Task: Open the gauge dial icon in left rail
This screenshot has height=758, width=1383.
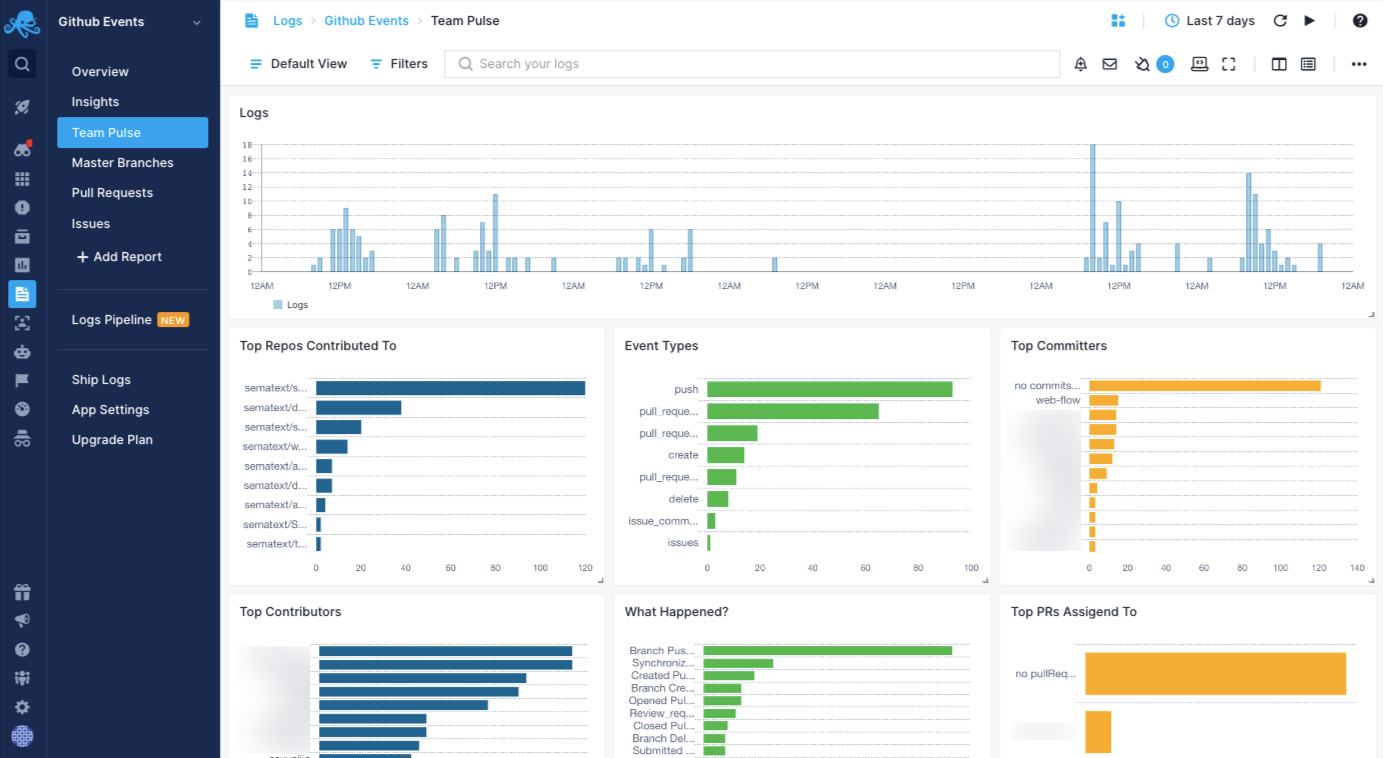Action: coord(22,409)
